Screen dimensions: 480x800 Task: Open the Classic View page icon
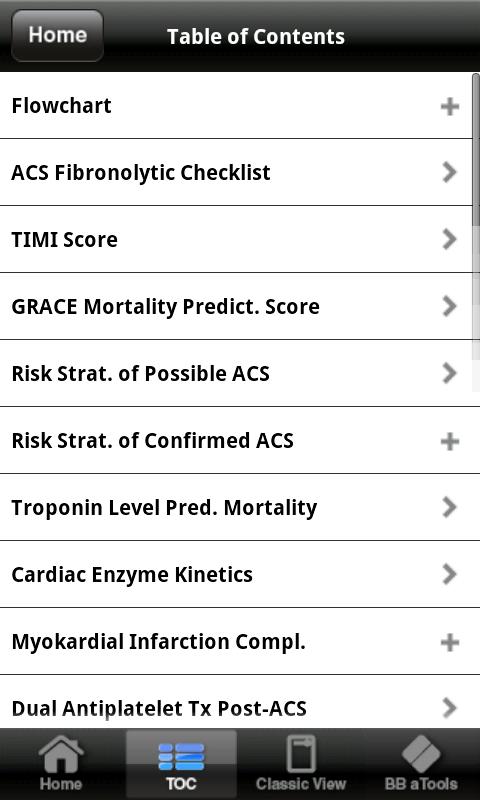tap(301, 754)
